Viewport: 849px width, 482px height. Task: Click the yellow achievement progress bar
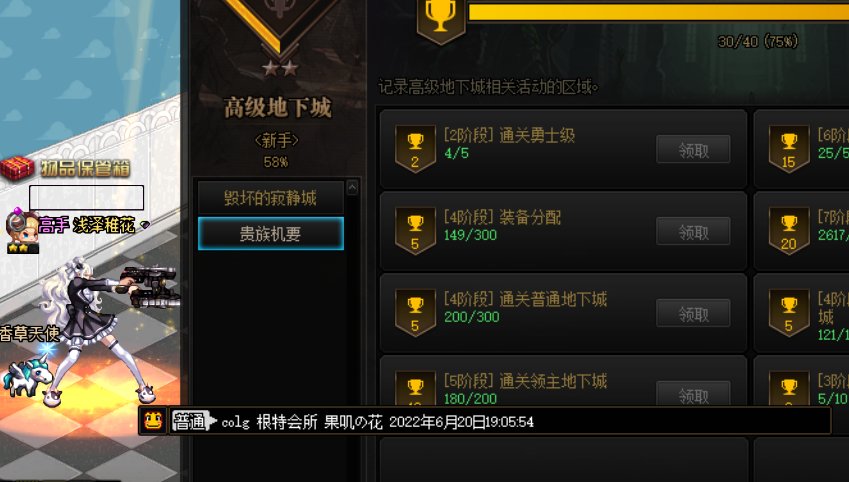[658, 12]
